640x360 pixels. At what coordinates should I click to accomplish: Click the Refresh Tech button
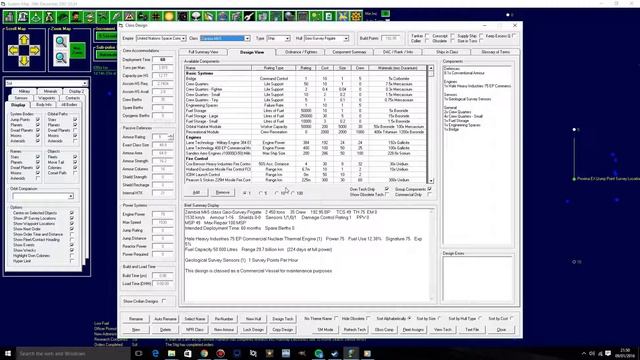pyautogui.click(x=354, y=329)
